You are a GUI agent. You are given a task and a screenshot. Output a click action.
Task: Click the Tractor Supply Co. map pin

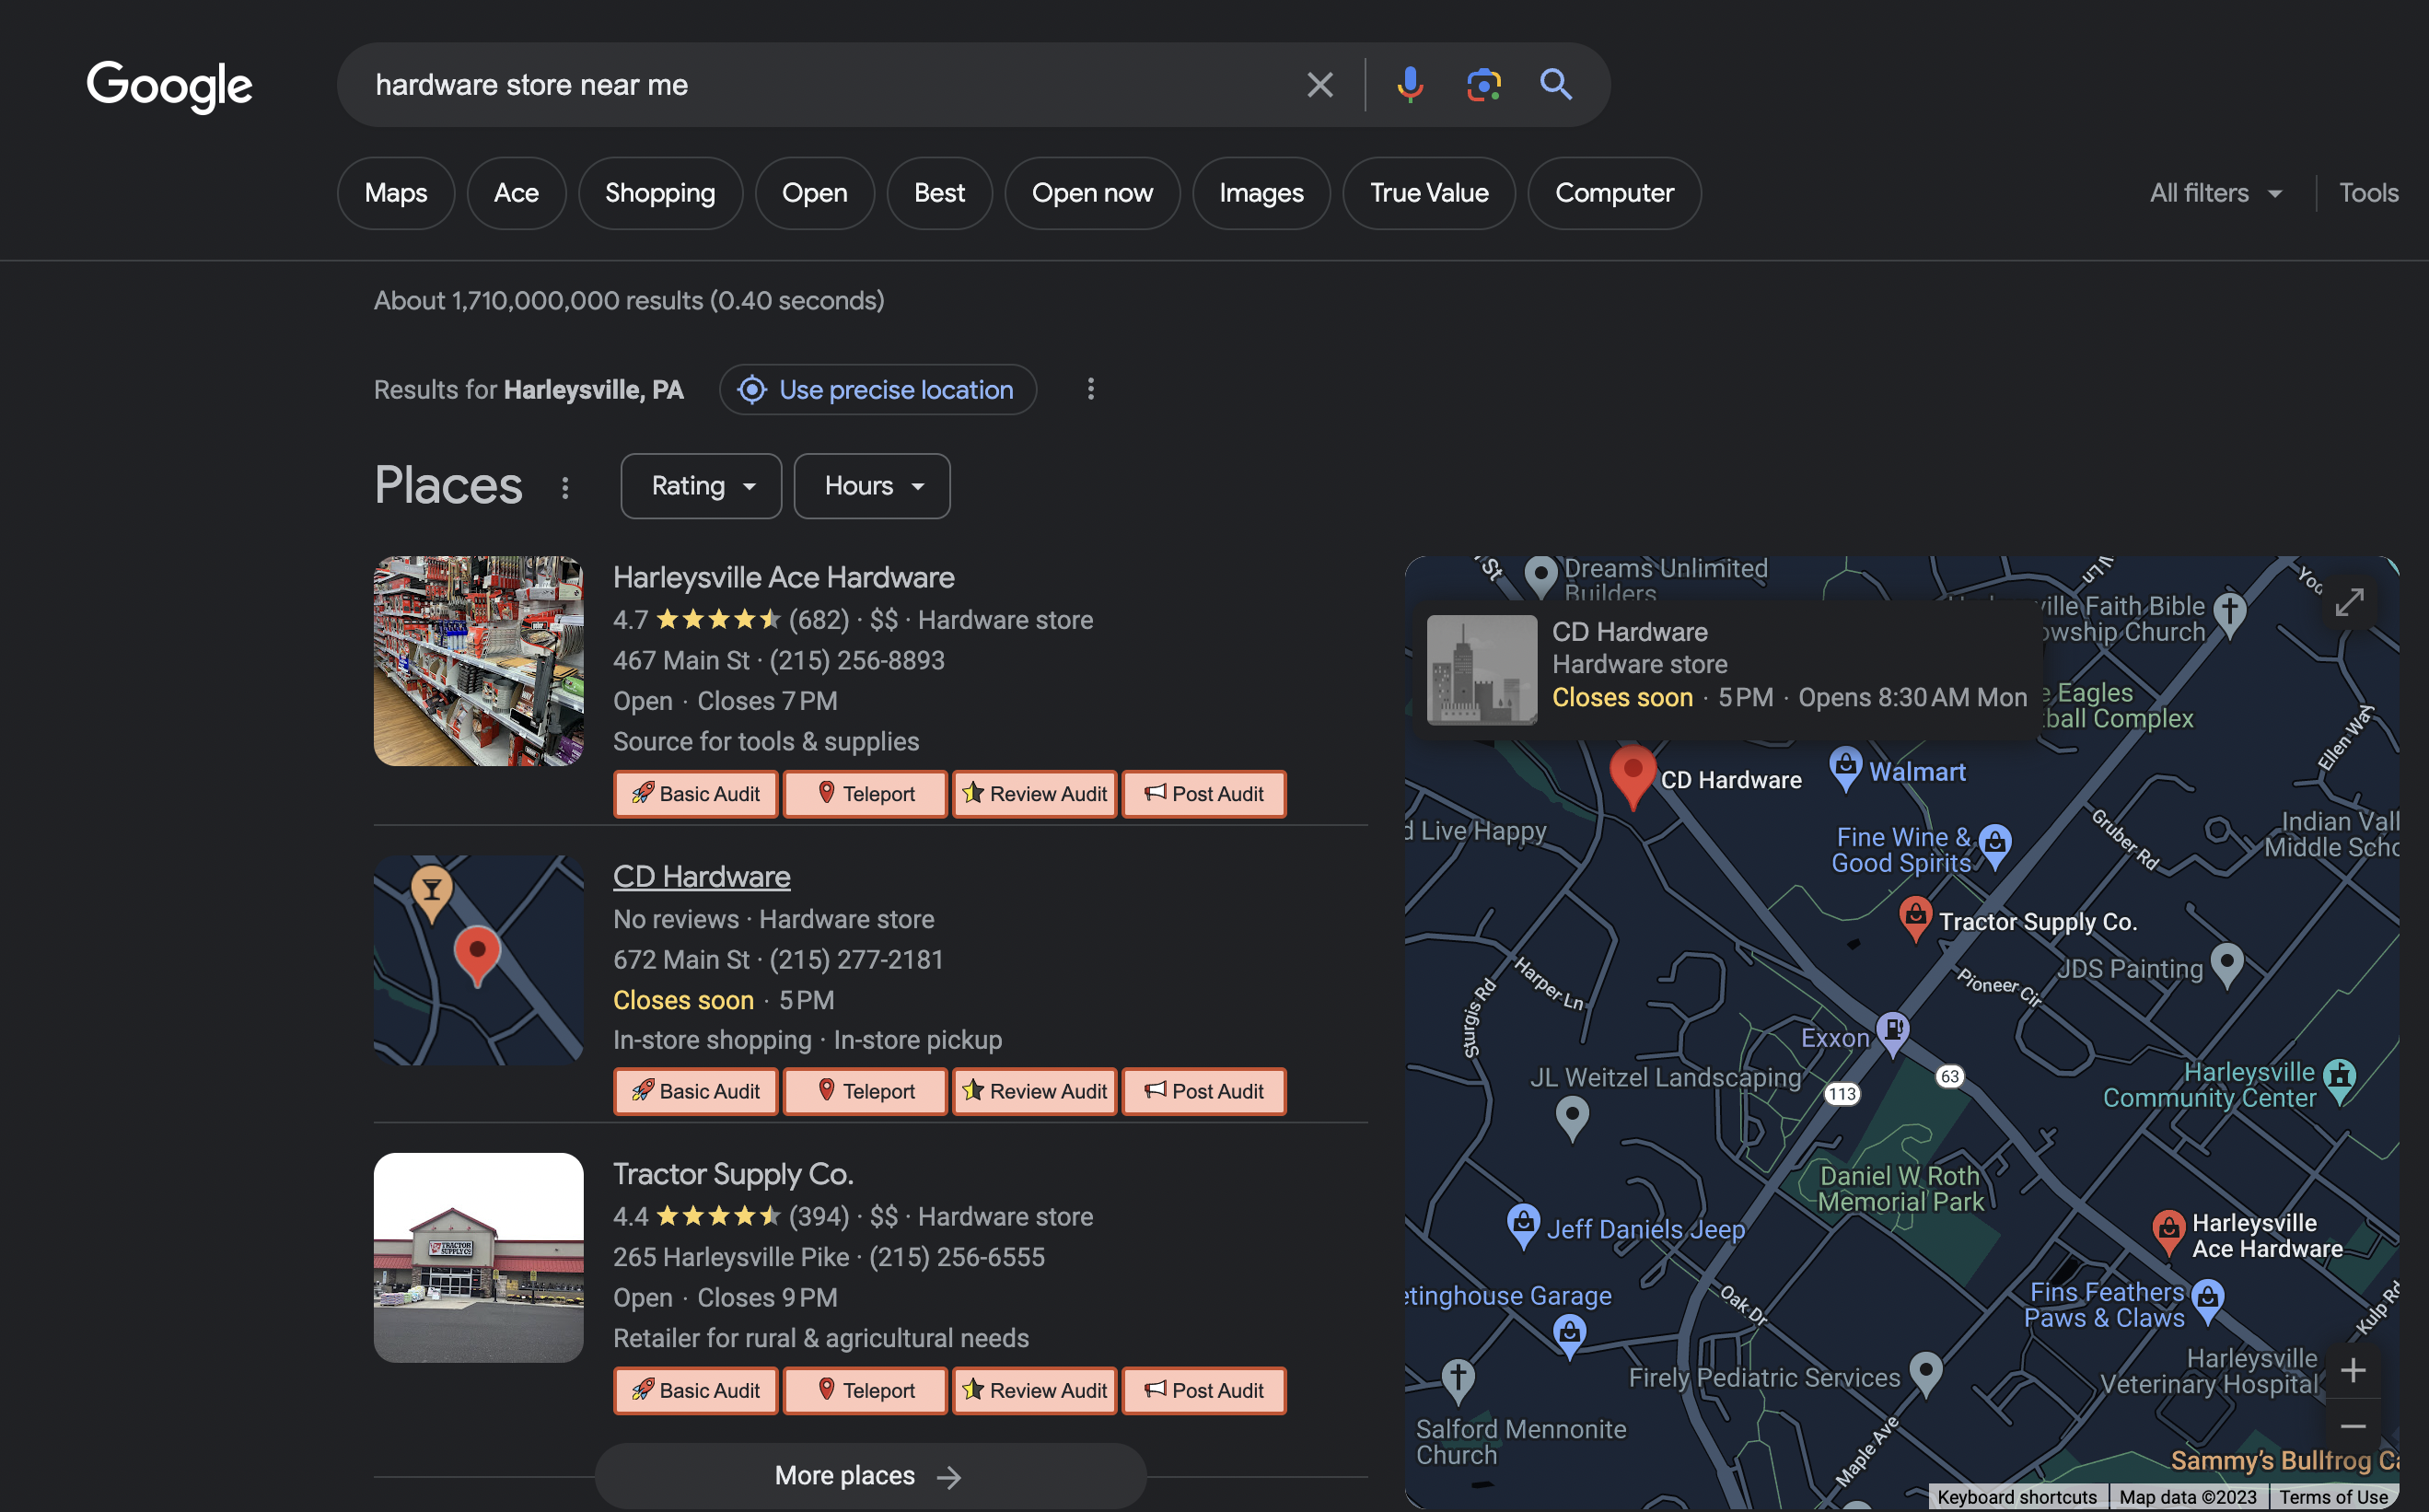pyautogui.click(x=1914, y=919)
